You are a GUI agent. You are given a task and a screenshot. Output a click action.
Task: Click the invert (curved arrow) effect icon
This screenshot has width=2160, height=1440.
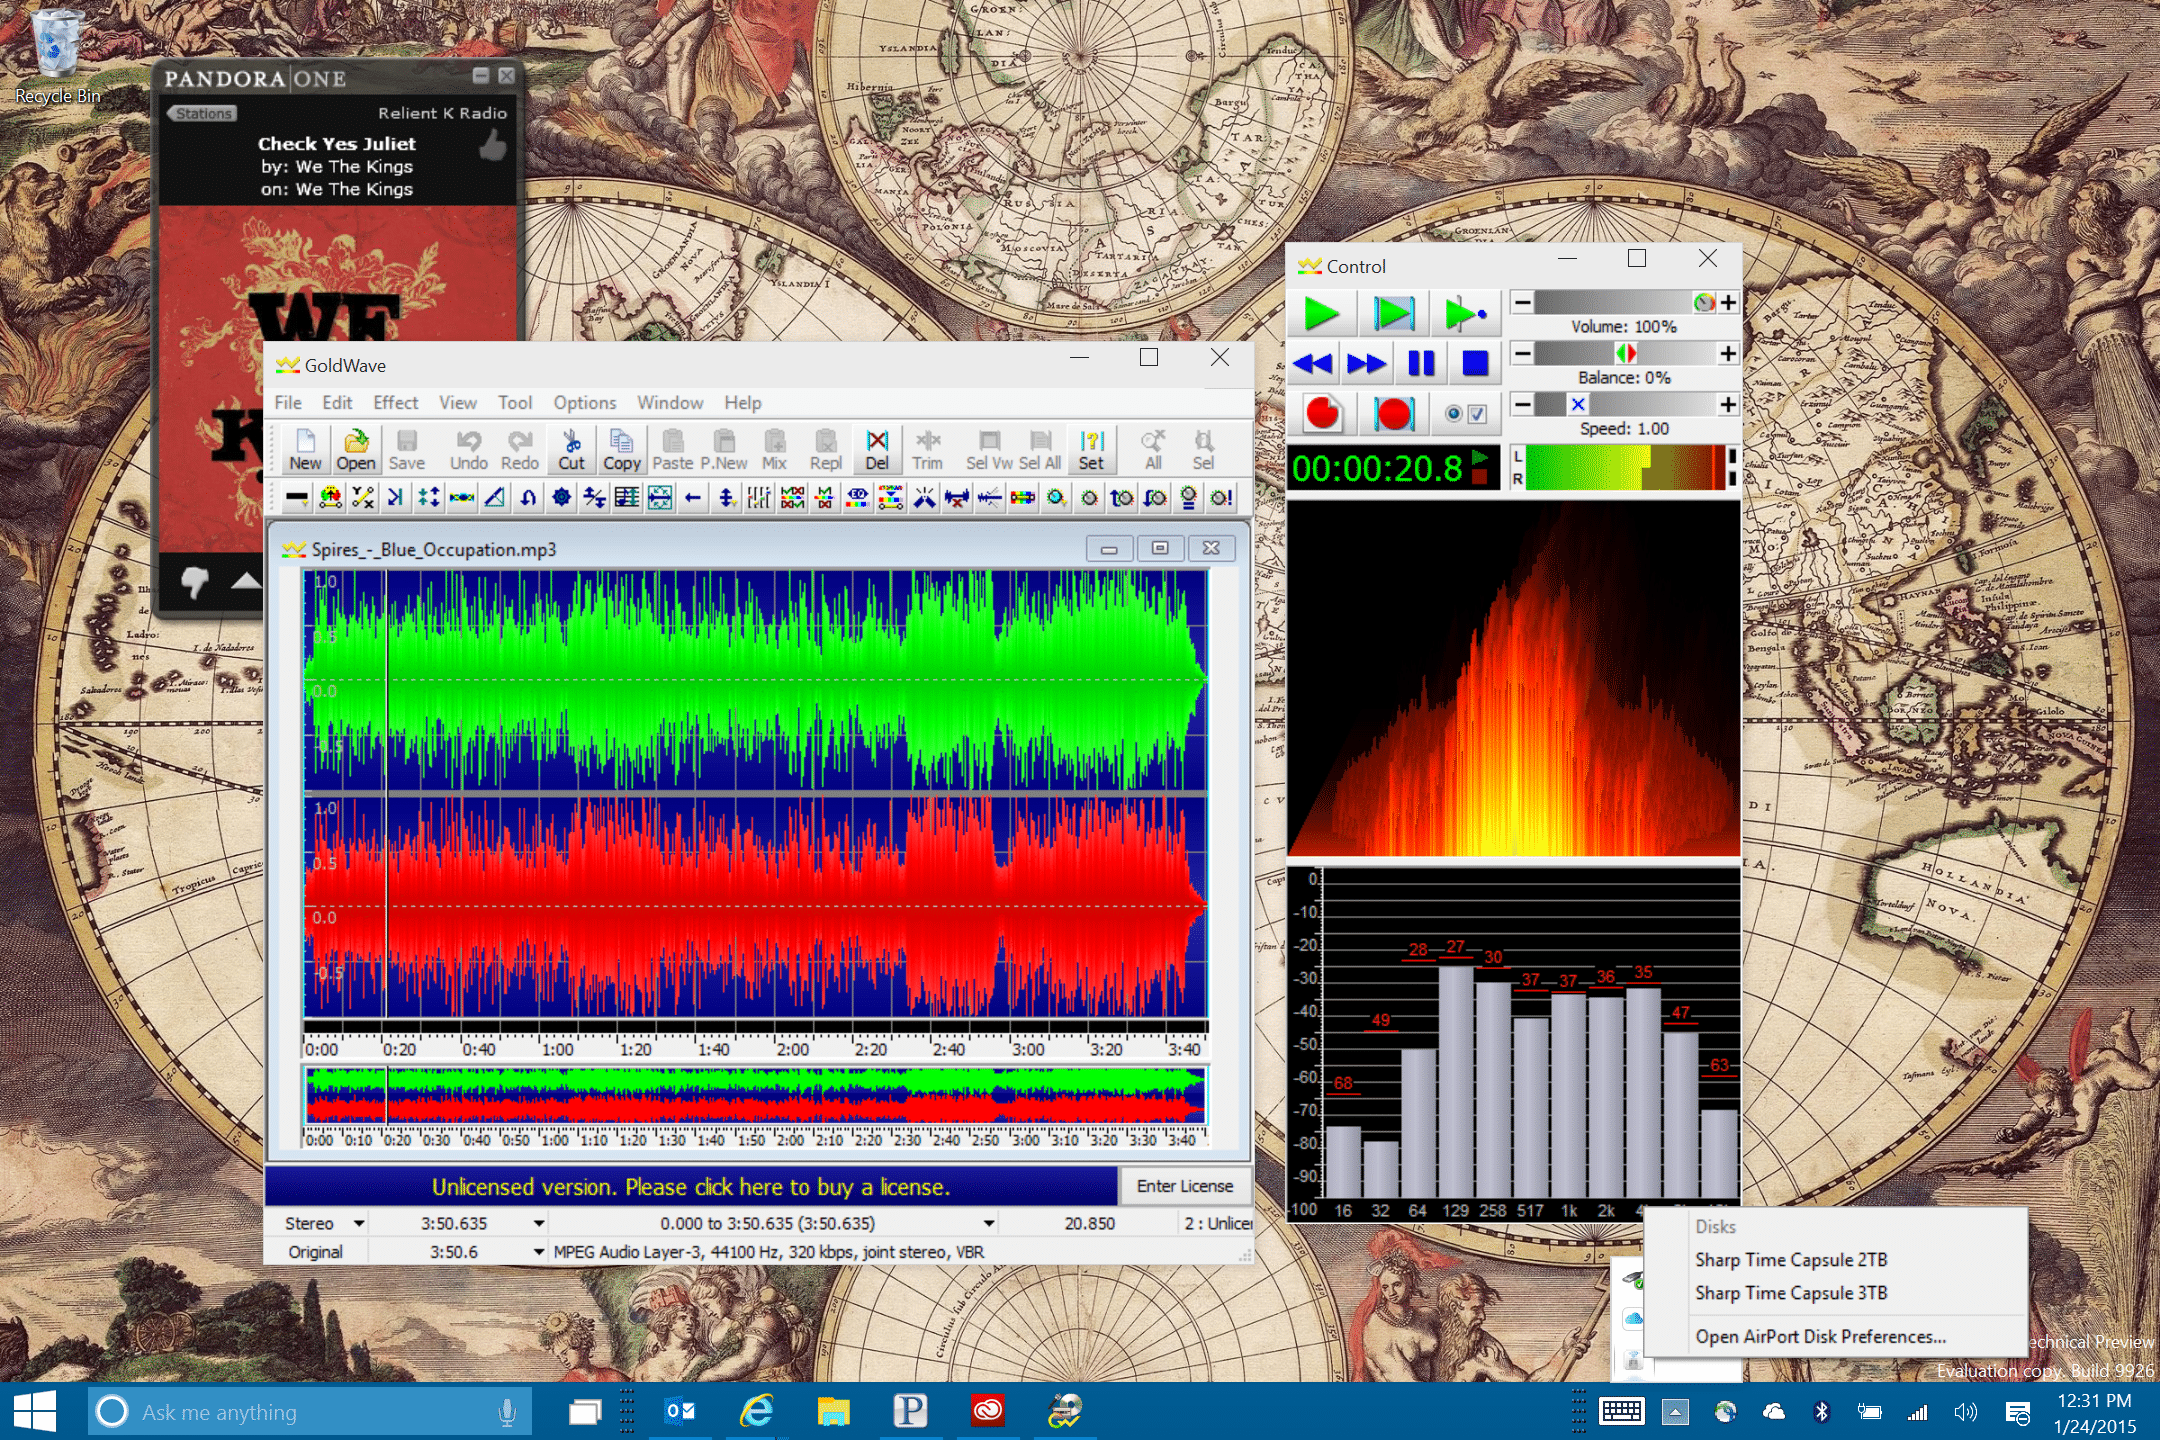(528, 497)
